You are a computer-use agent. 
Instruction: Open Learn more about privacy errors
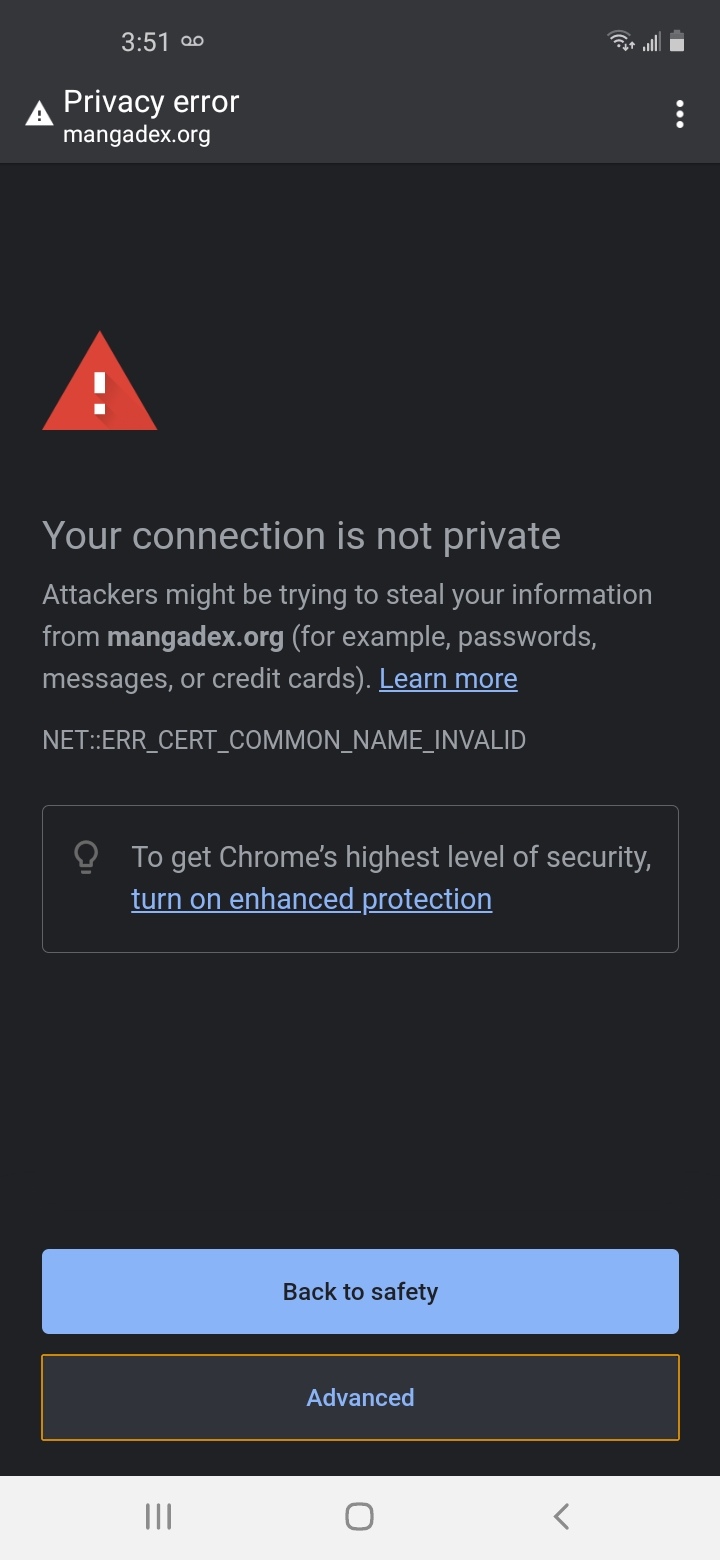click(447, 678)
